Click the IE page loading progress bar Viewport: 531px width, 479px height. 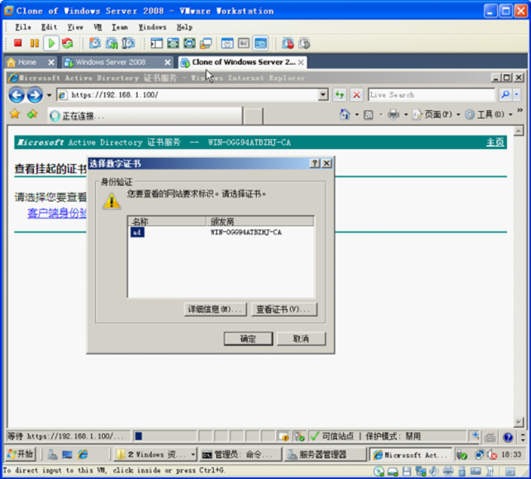[165, 436]
